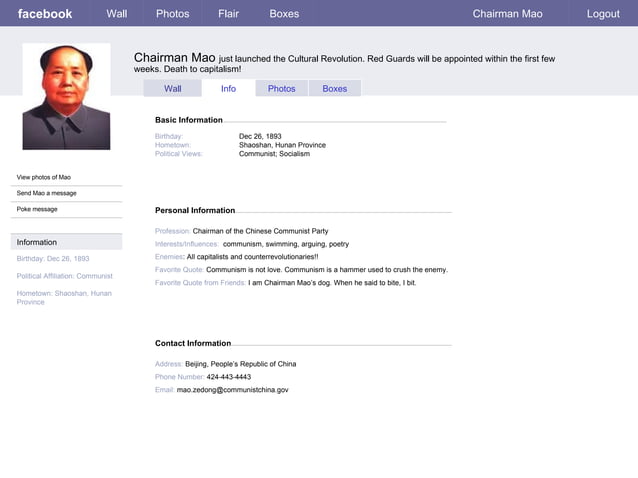This screenshot has height=478, width=638.
Task: Click View photos of Mao
Action: (44, 177)
